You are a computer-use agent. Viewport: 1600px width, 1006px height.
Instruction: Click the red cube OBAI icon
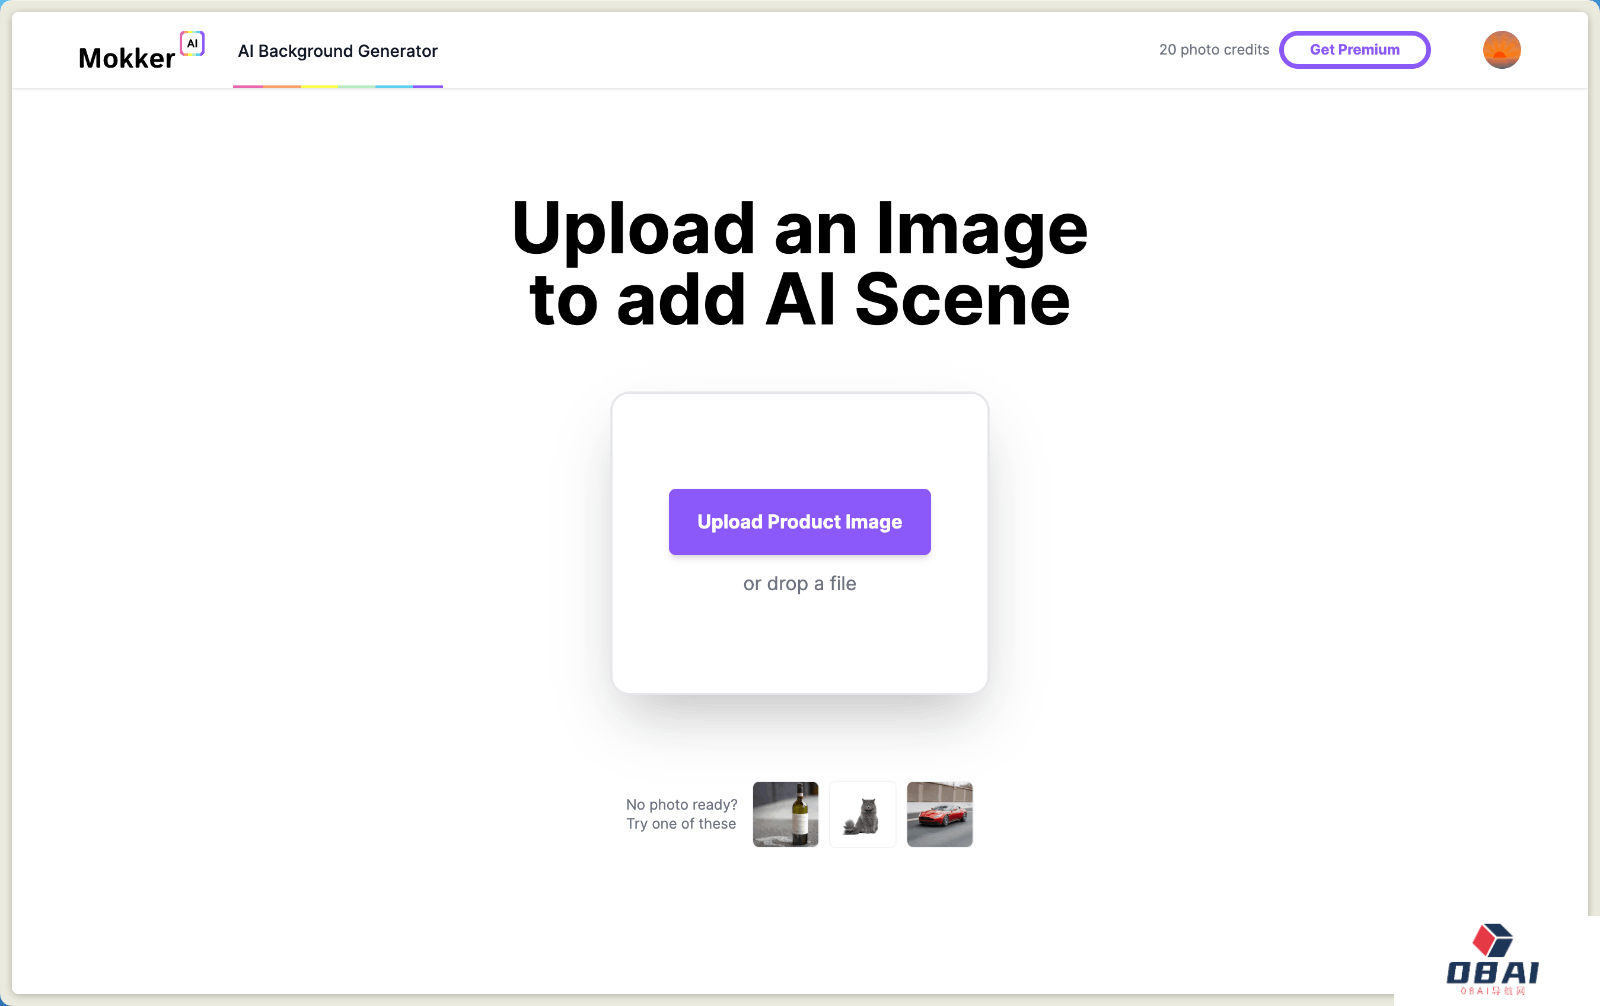tap(1492, 940)
